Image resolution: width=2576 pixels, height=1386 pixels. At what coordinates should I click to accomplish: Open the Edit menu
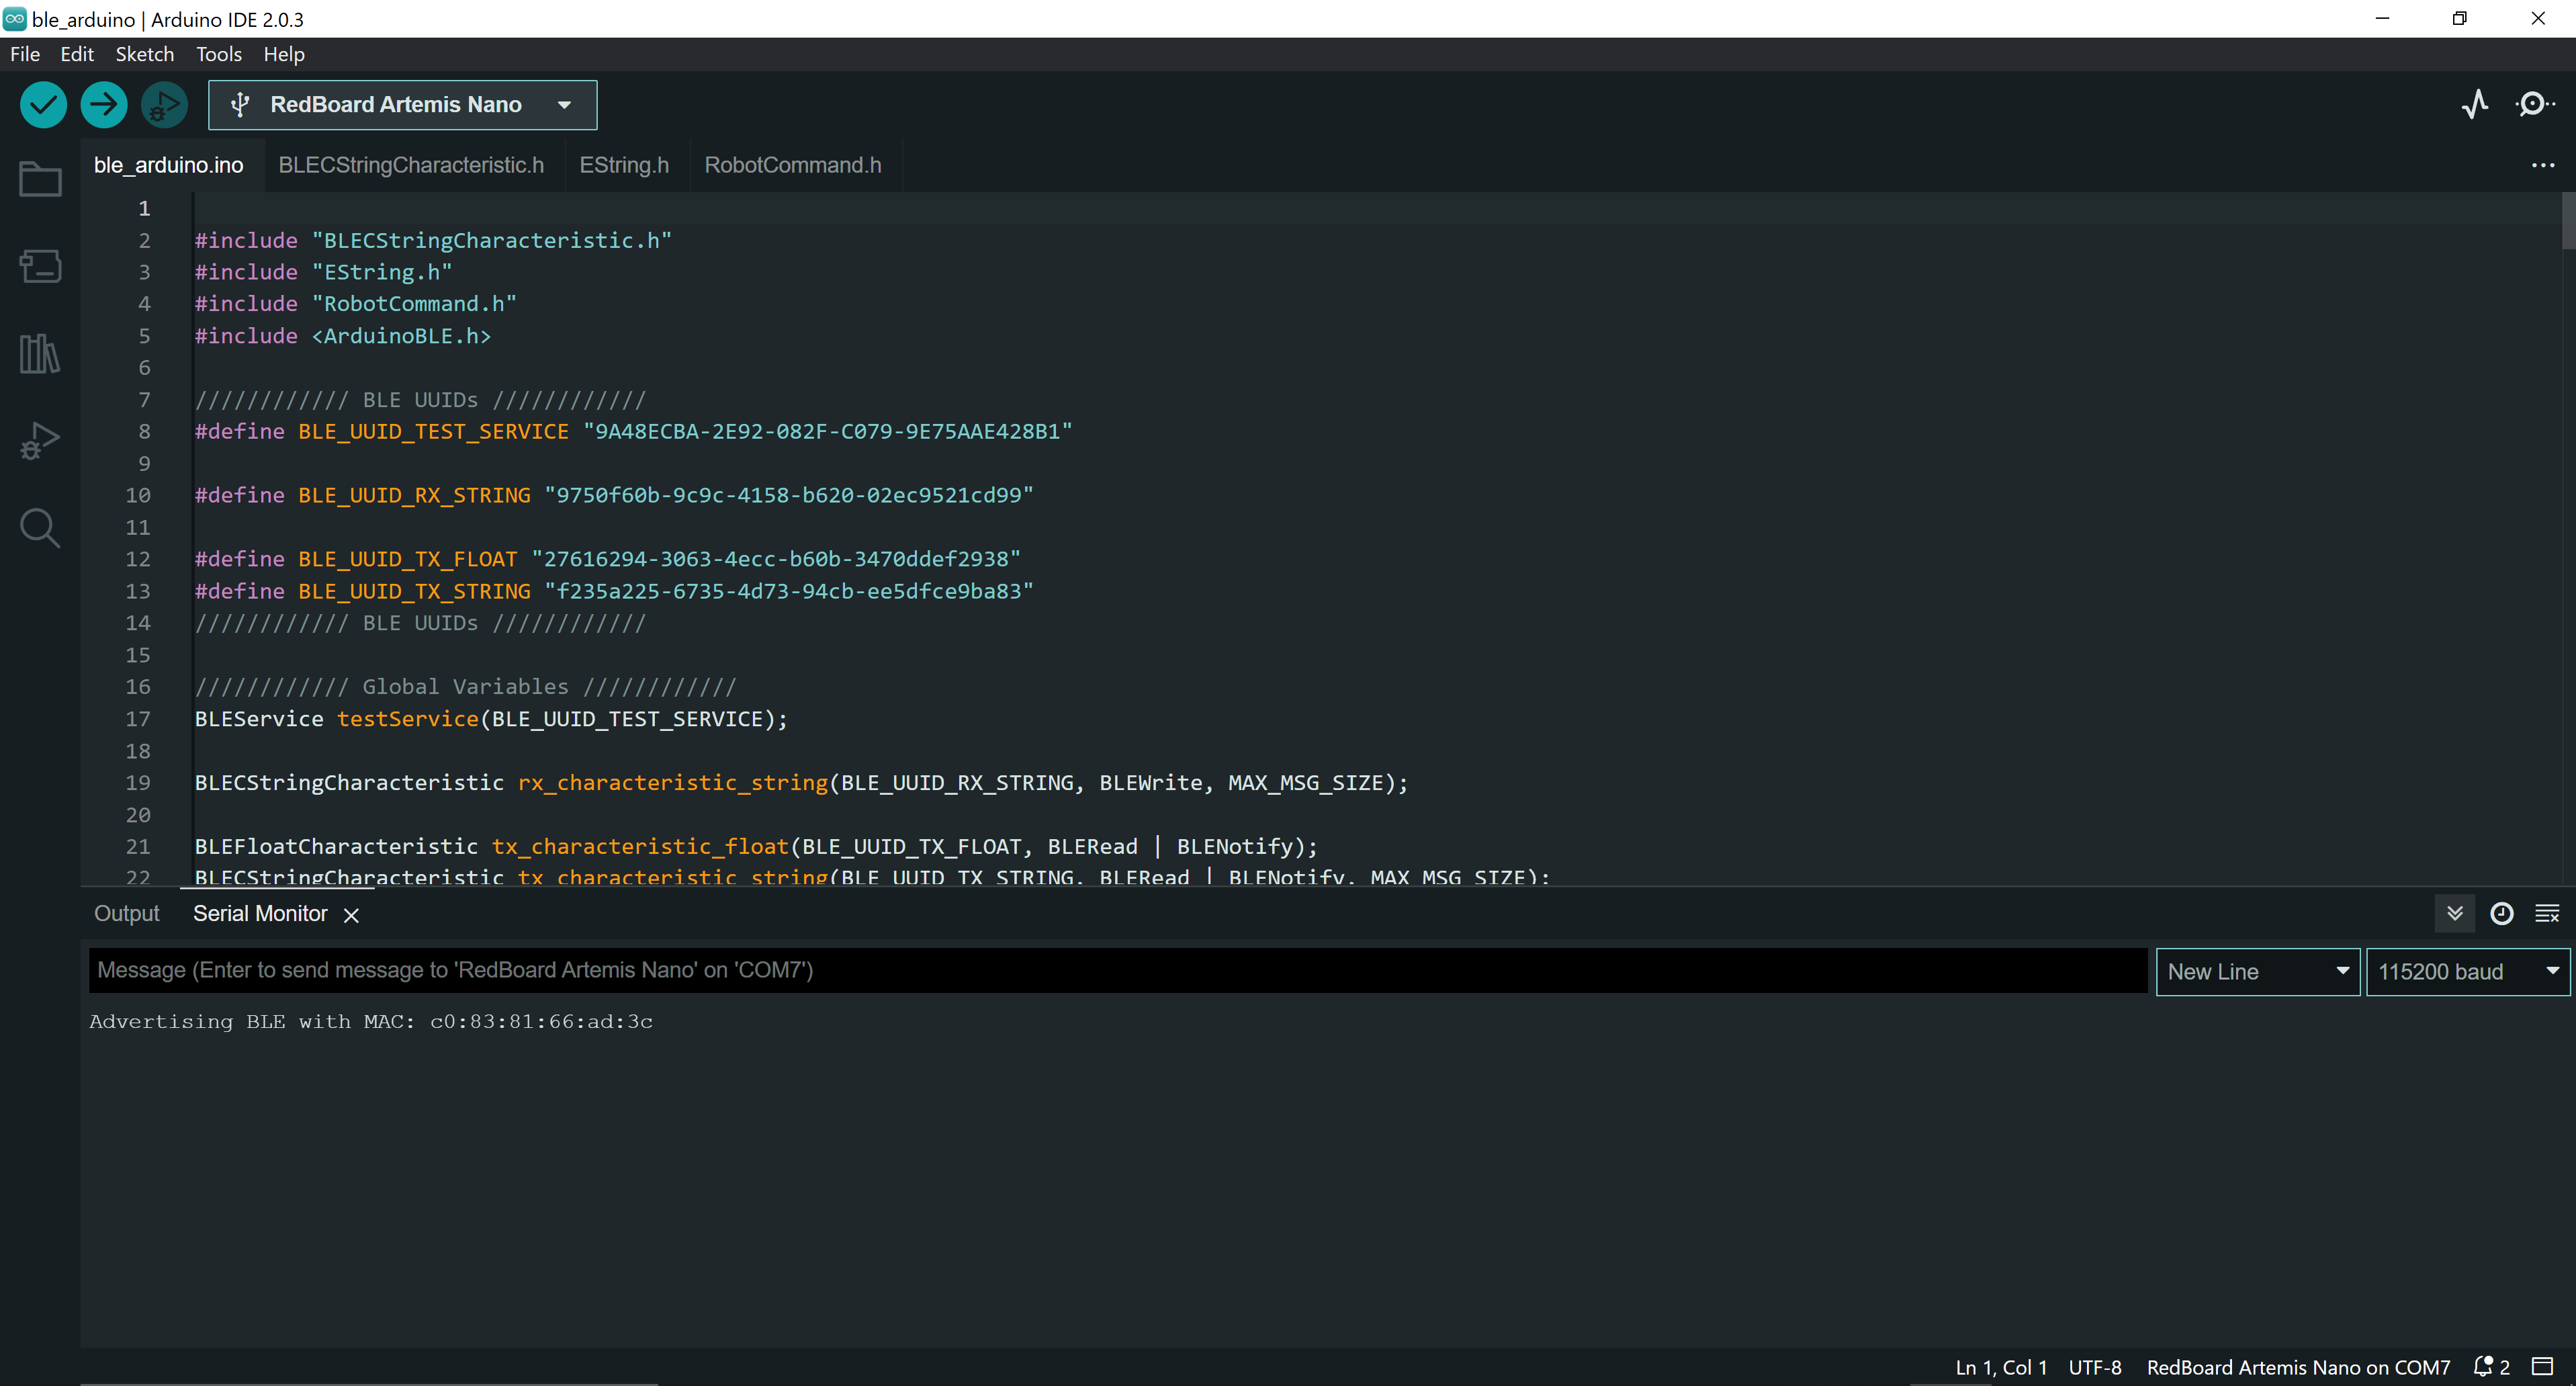[77, 54]
